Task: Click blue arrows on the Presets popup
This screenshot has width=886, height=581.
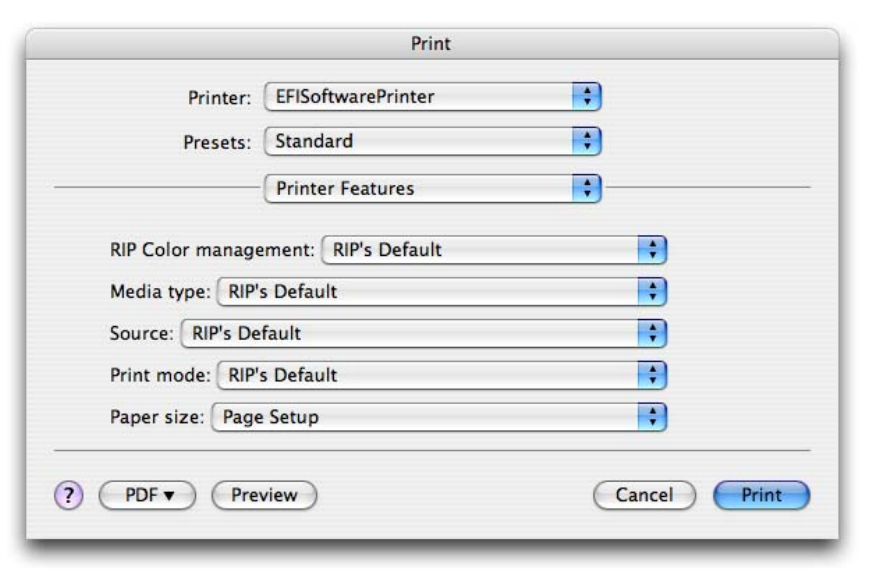Action: point(587,141)
